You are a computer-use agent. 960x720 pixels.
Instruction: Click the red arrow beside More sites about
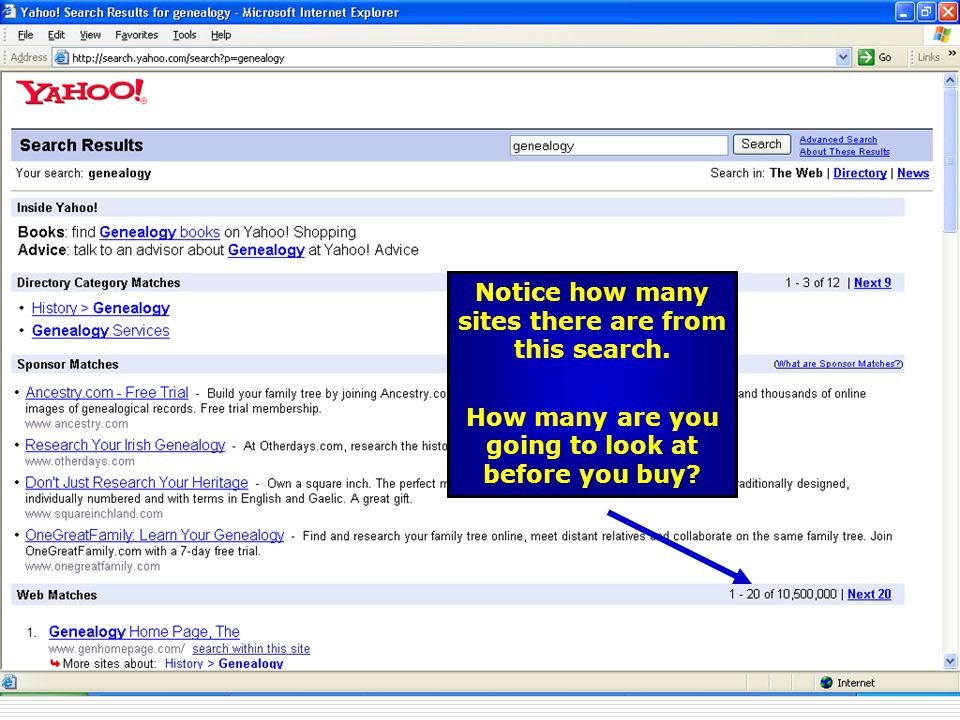coord(54,663)
